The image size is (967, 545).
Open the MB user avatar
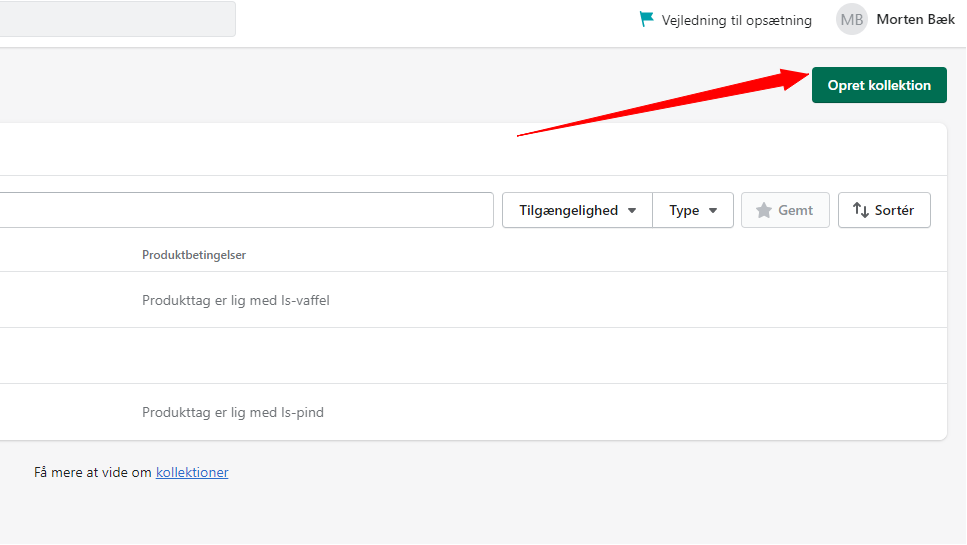pyautogui.click(x=852, y=19)
